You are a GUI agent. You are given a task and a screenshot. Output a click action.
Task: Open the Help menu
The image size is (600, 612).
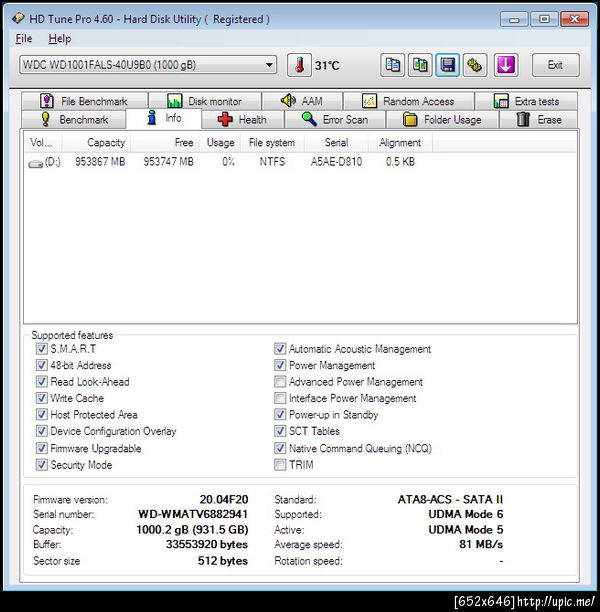60,39
